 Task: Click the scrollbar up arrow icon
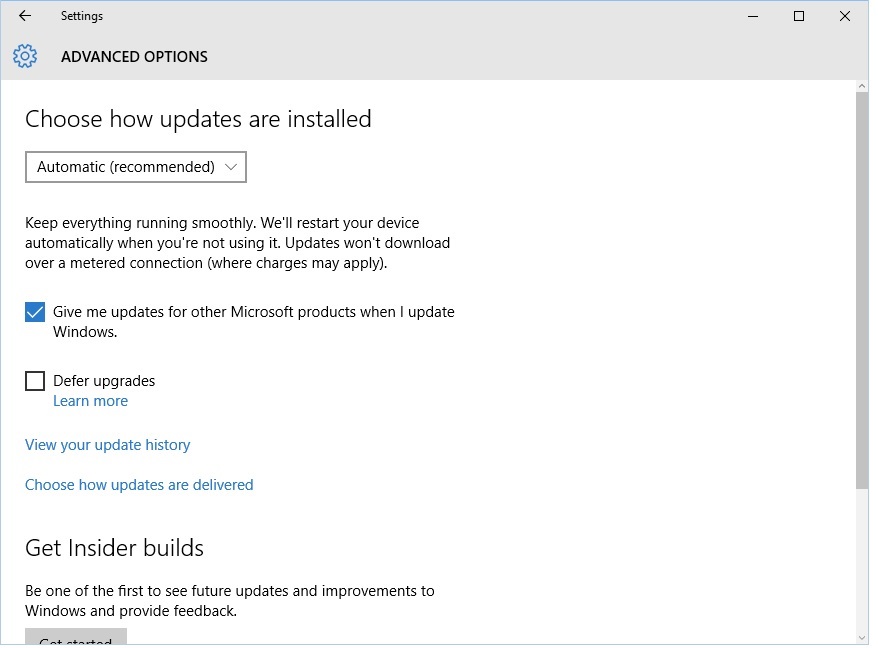861,88
